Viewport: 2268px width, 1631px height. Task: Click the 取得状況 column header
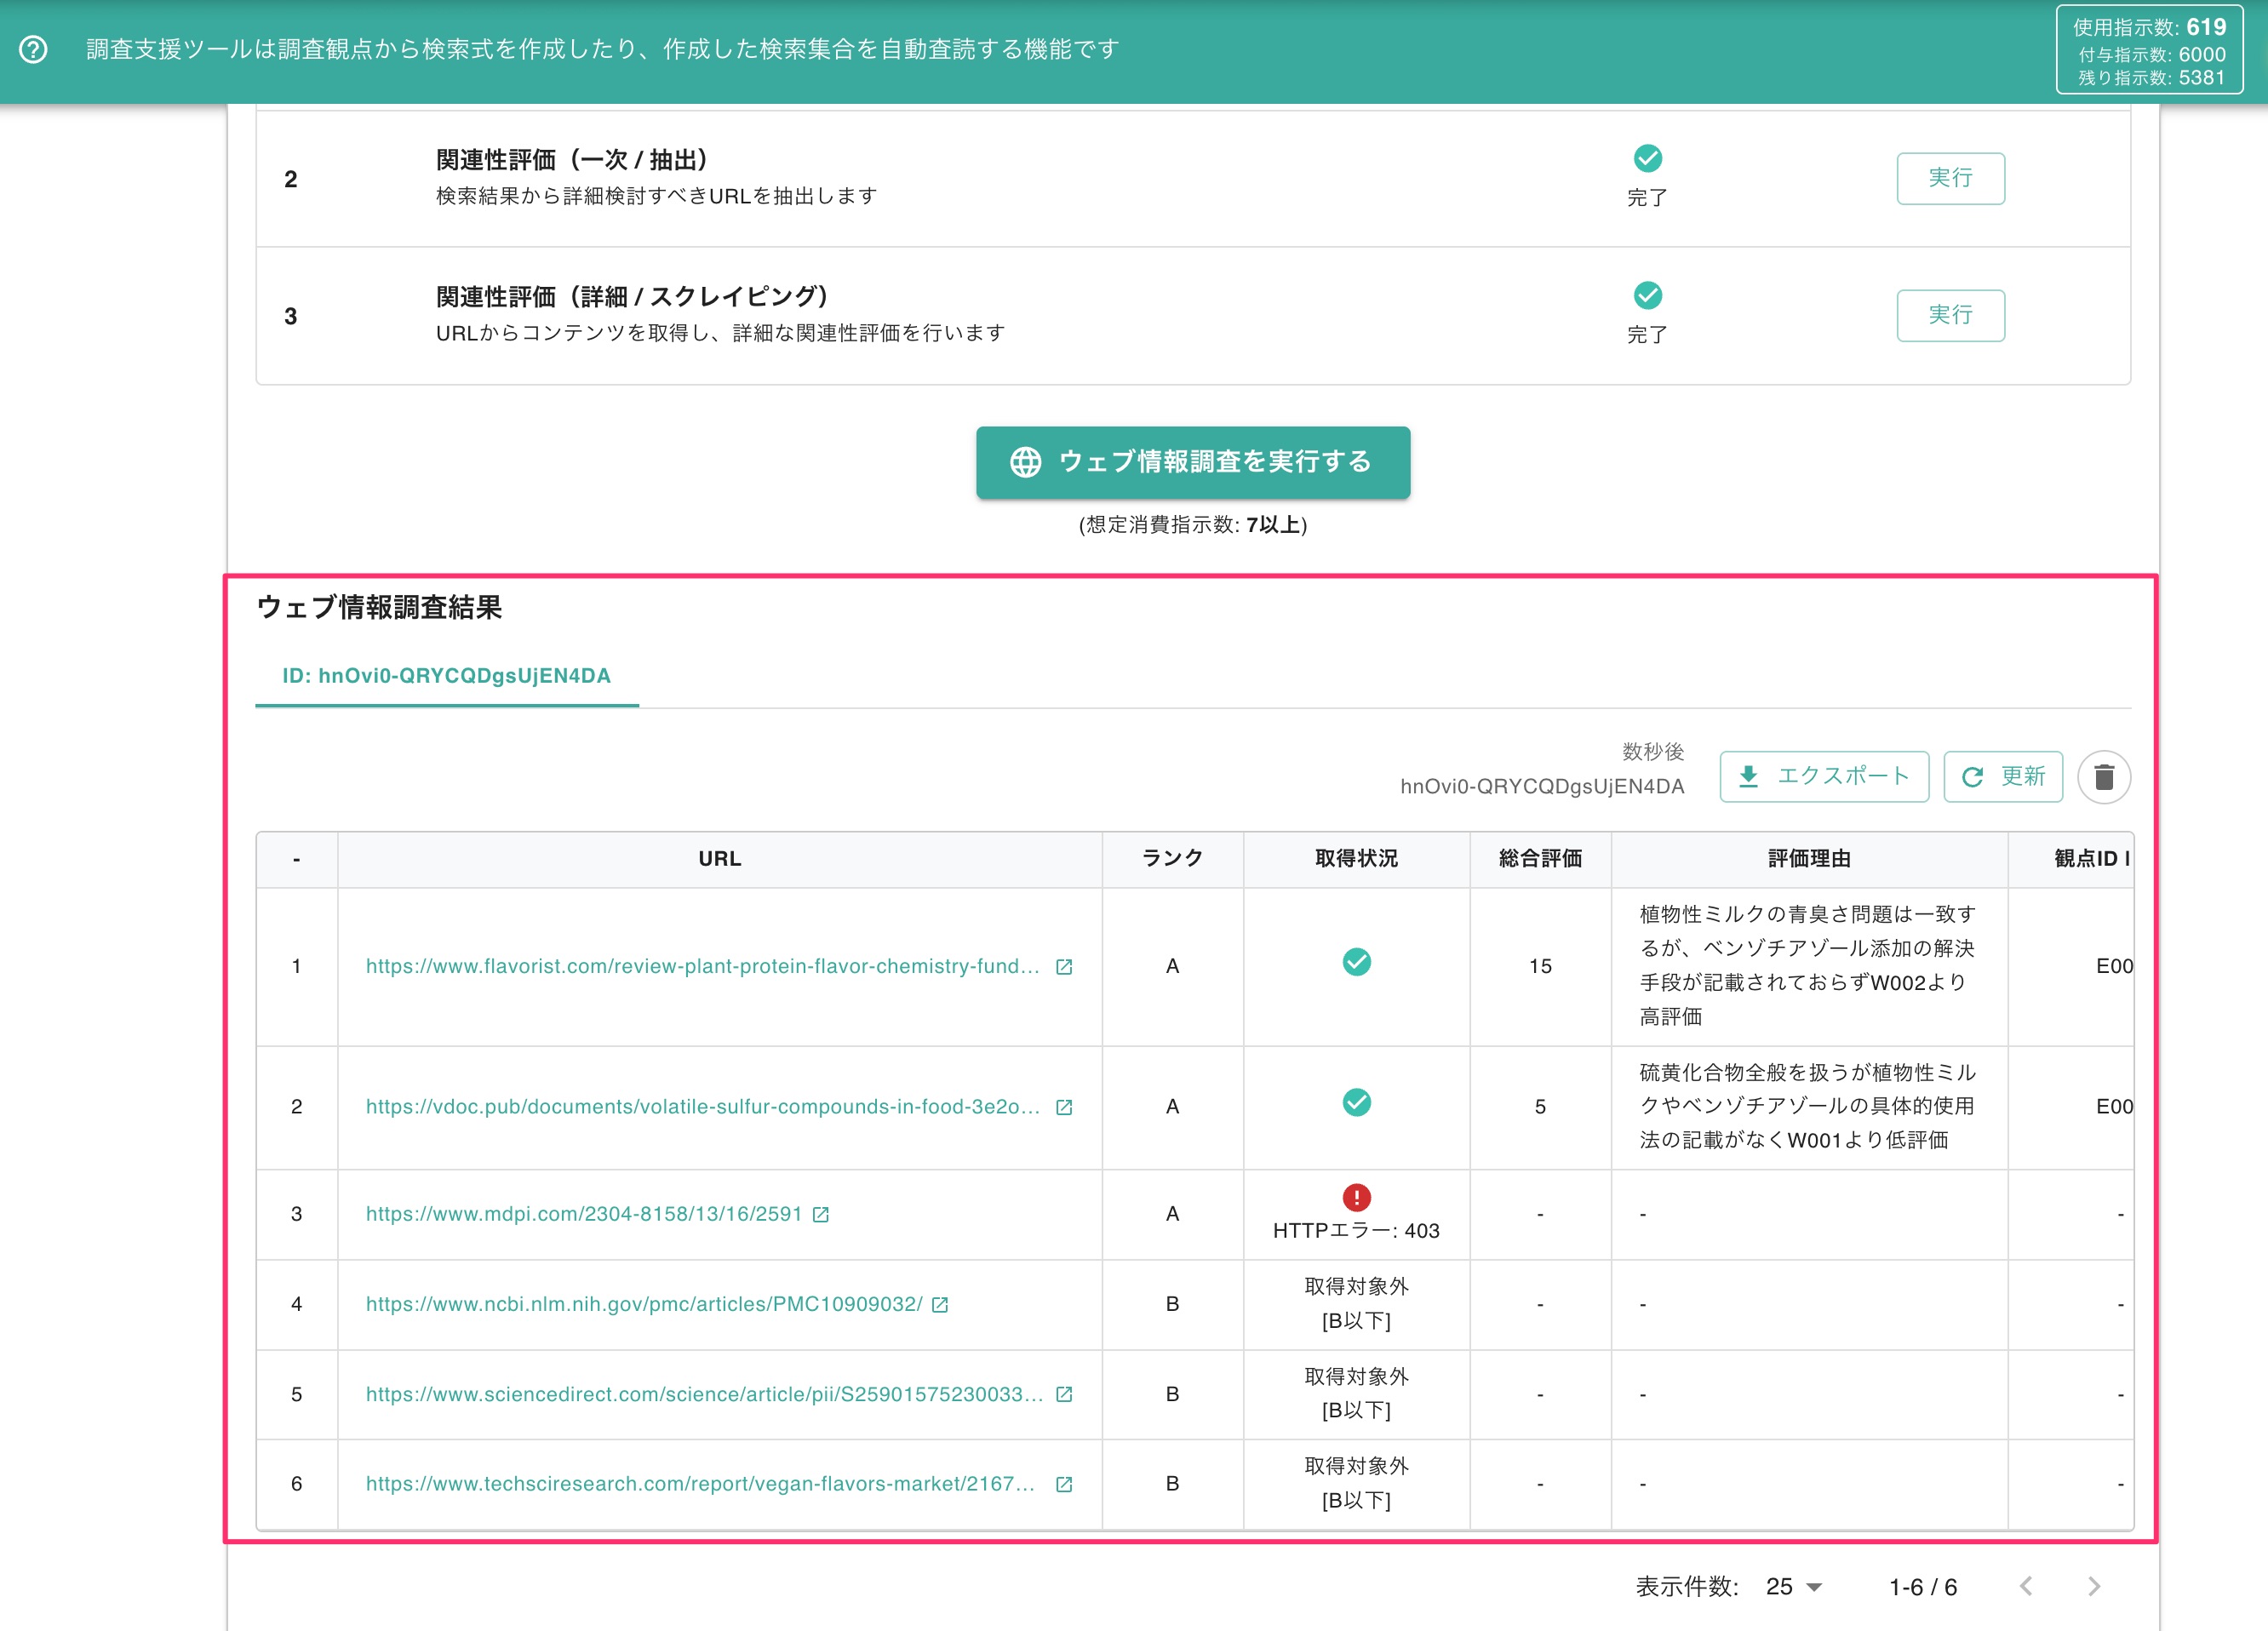click(1356, 859)
